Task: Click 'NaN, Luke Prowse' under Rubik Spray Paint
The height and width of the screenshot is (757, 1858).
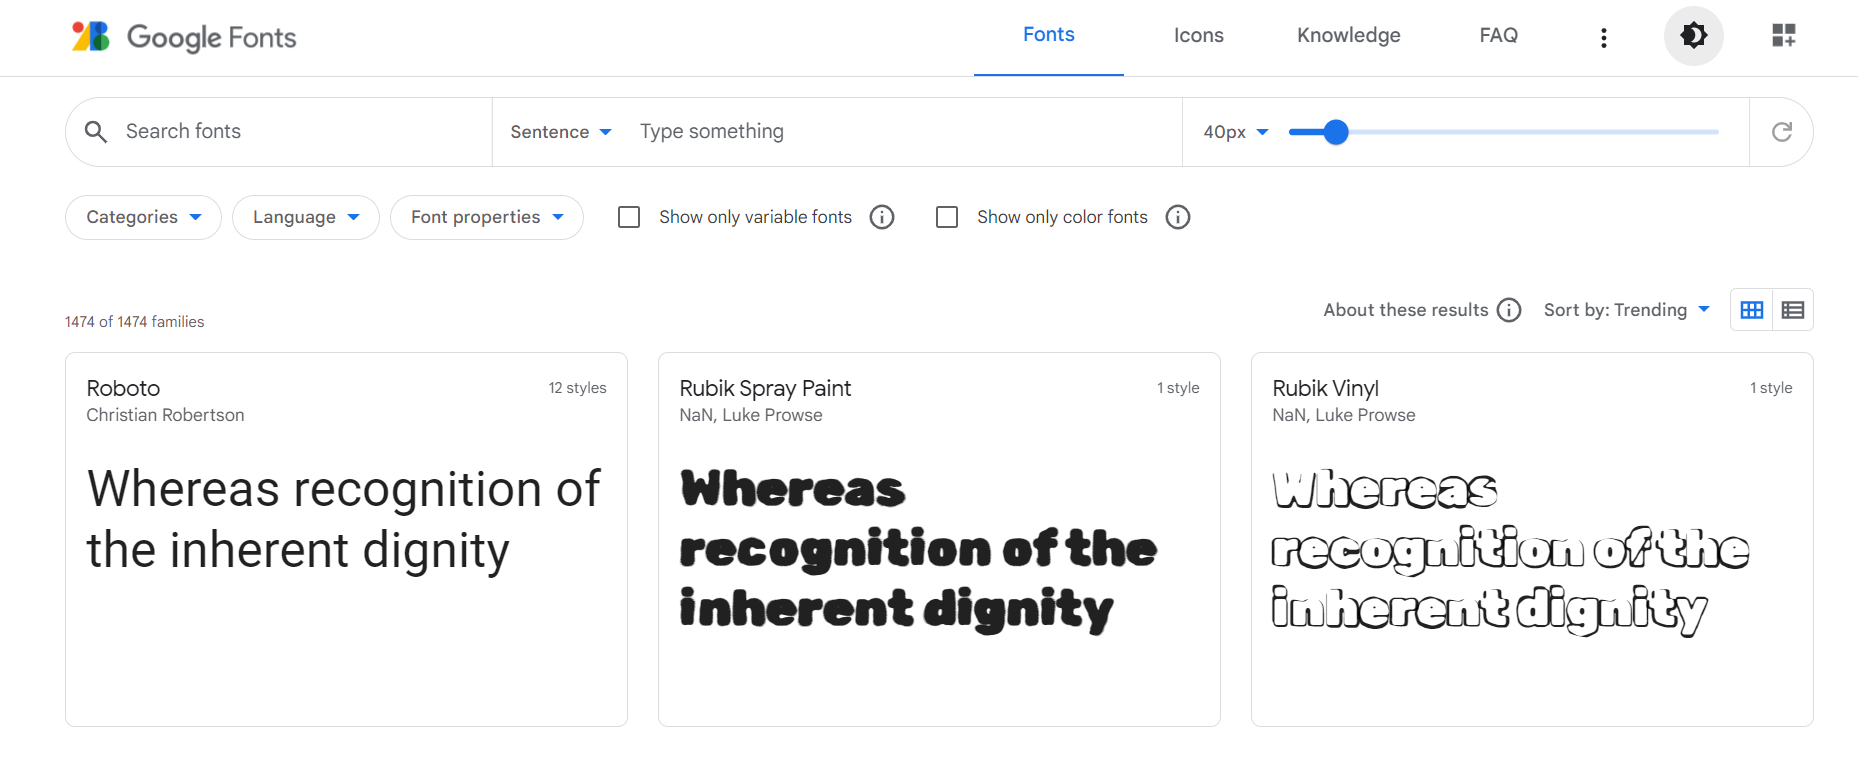Action: click(x=751, y=415)
